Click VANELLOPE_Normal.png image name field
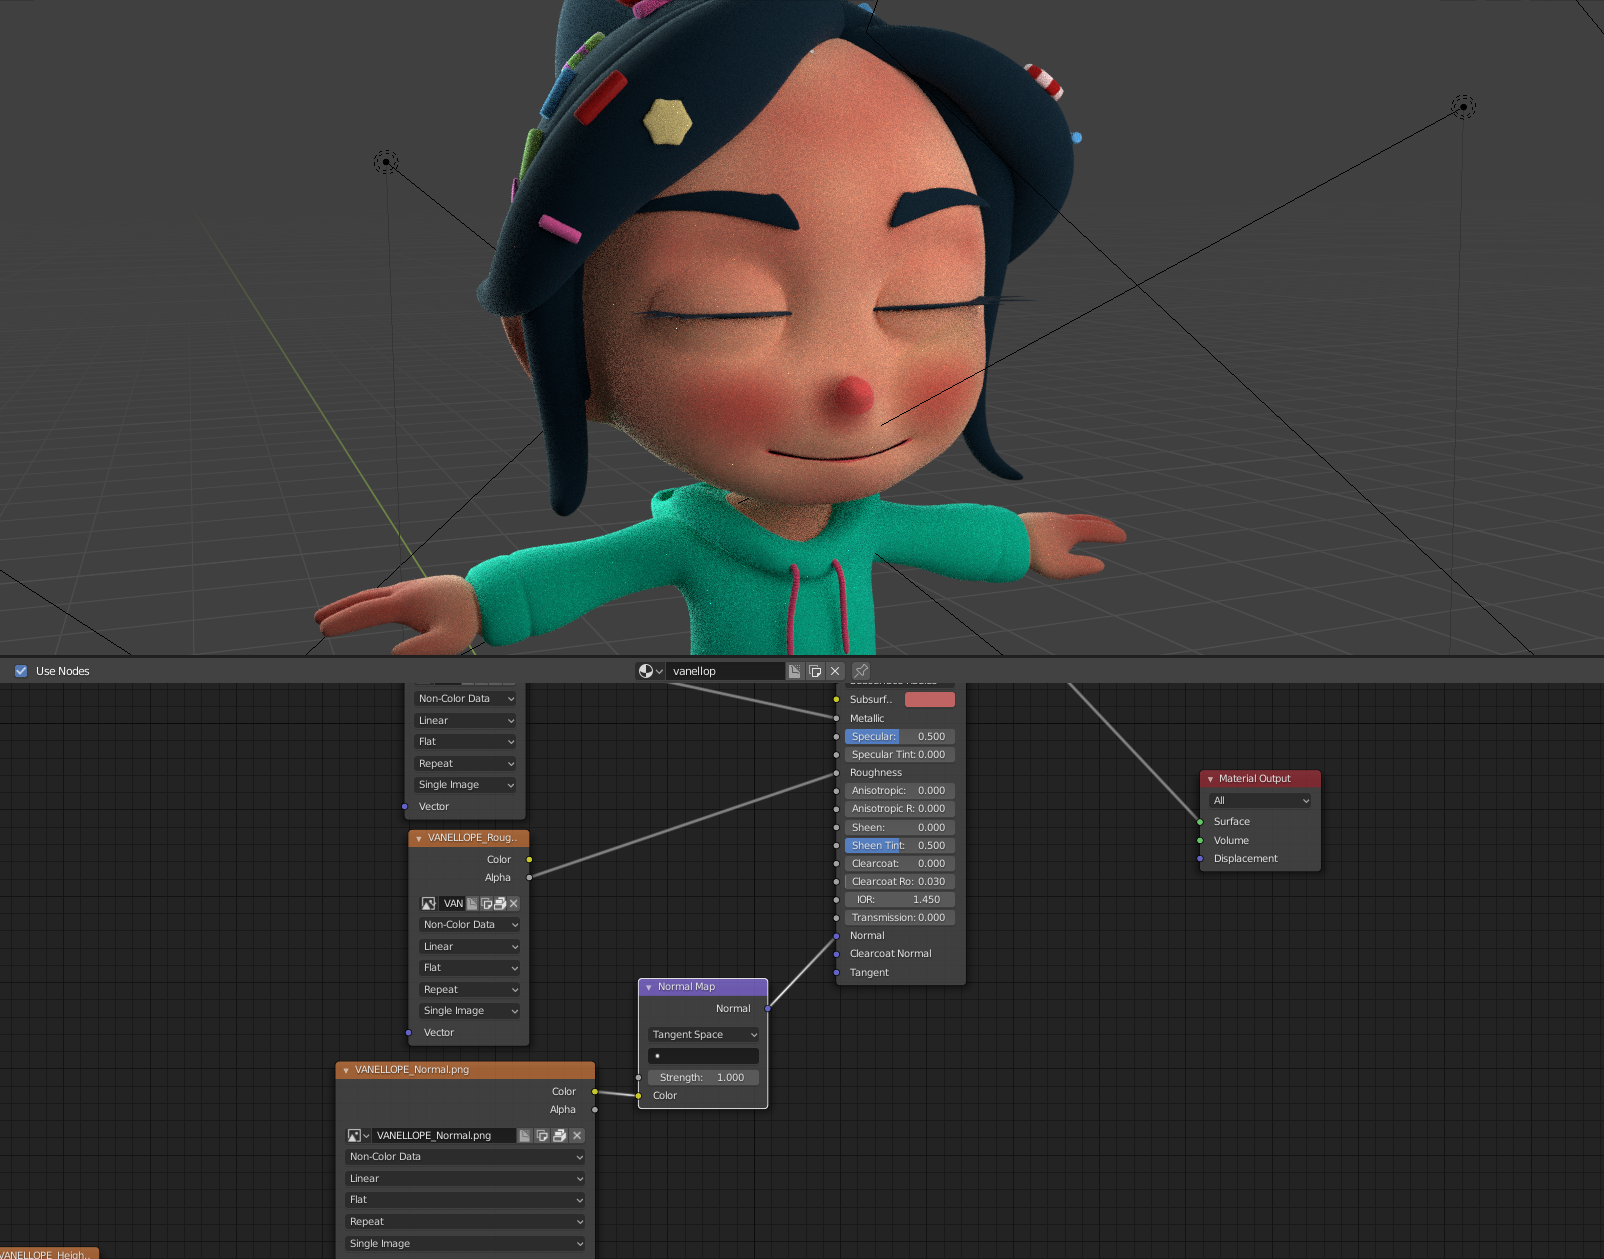This screenshot has height=1259, width=1604. point(444,1136)
